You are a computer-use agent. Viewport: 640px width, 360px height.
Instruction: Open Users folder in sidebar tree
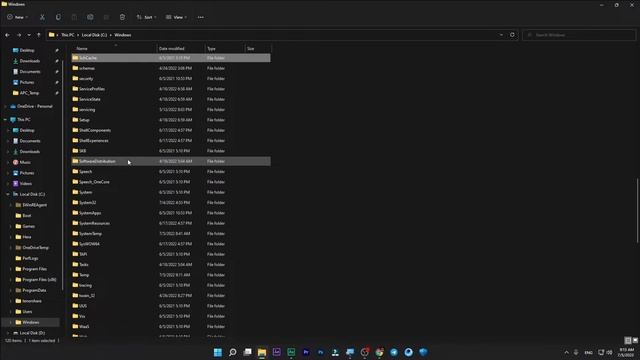[x=27, y=312]
